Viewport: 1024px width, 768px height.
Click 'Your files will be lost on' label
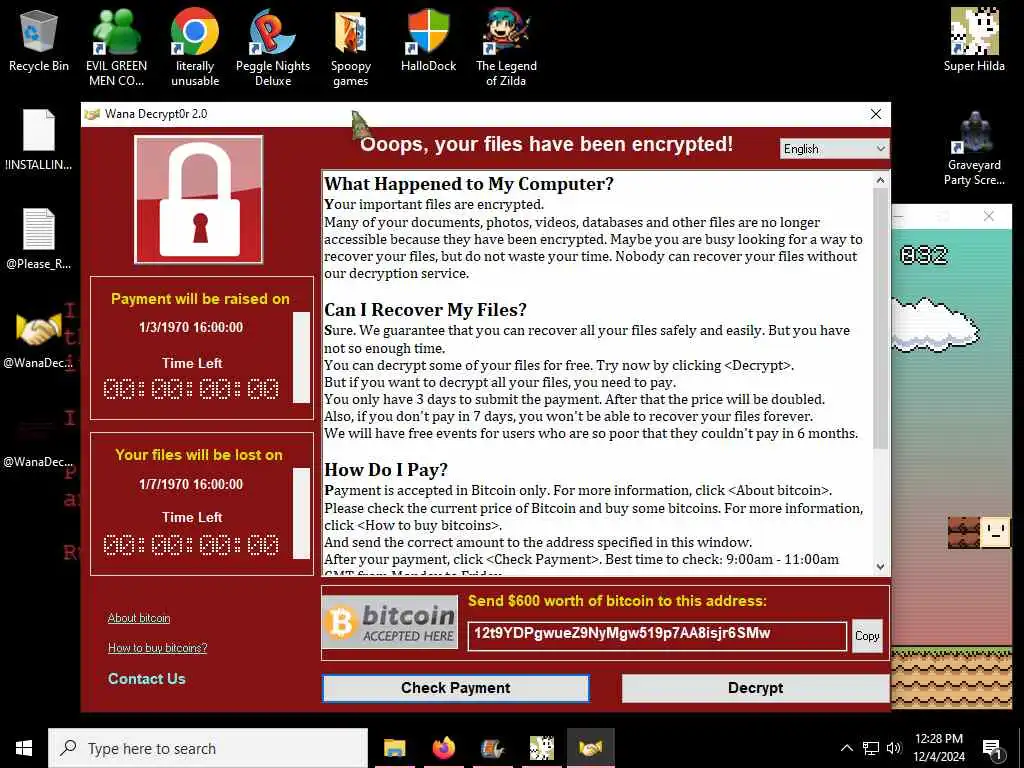(199, 455)
